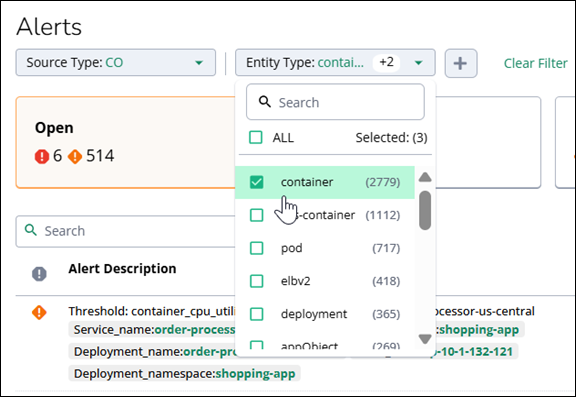Click the red critical alert icon in Open card
Screen dimensions: 576x397
(x=42, y=156)
